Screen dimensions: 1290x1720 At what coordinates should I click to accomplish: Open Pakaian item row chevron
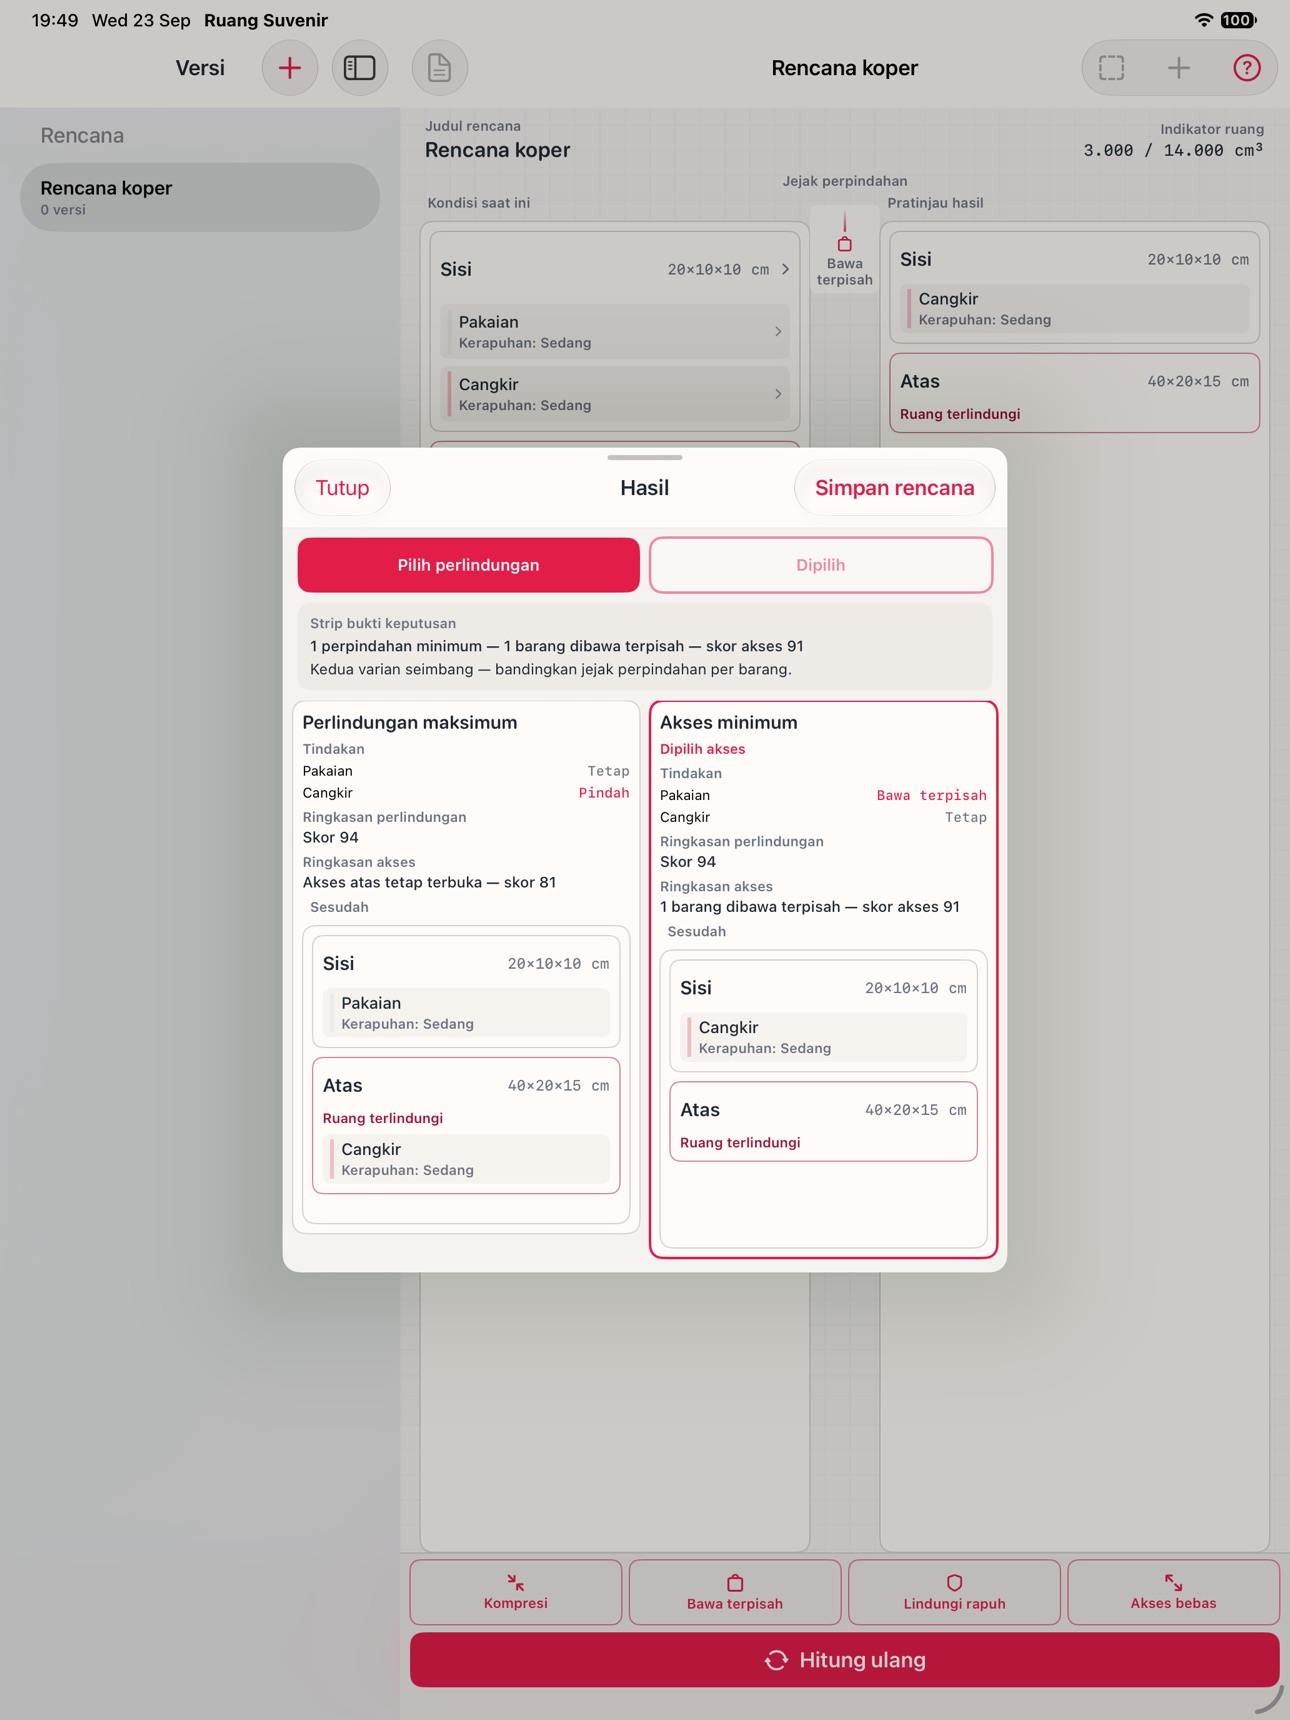pyautogui.click(x=778, y=332)
